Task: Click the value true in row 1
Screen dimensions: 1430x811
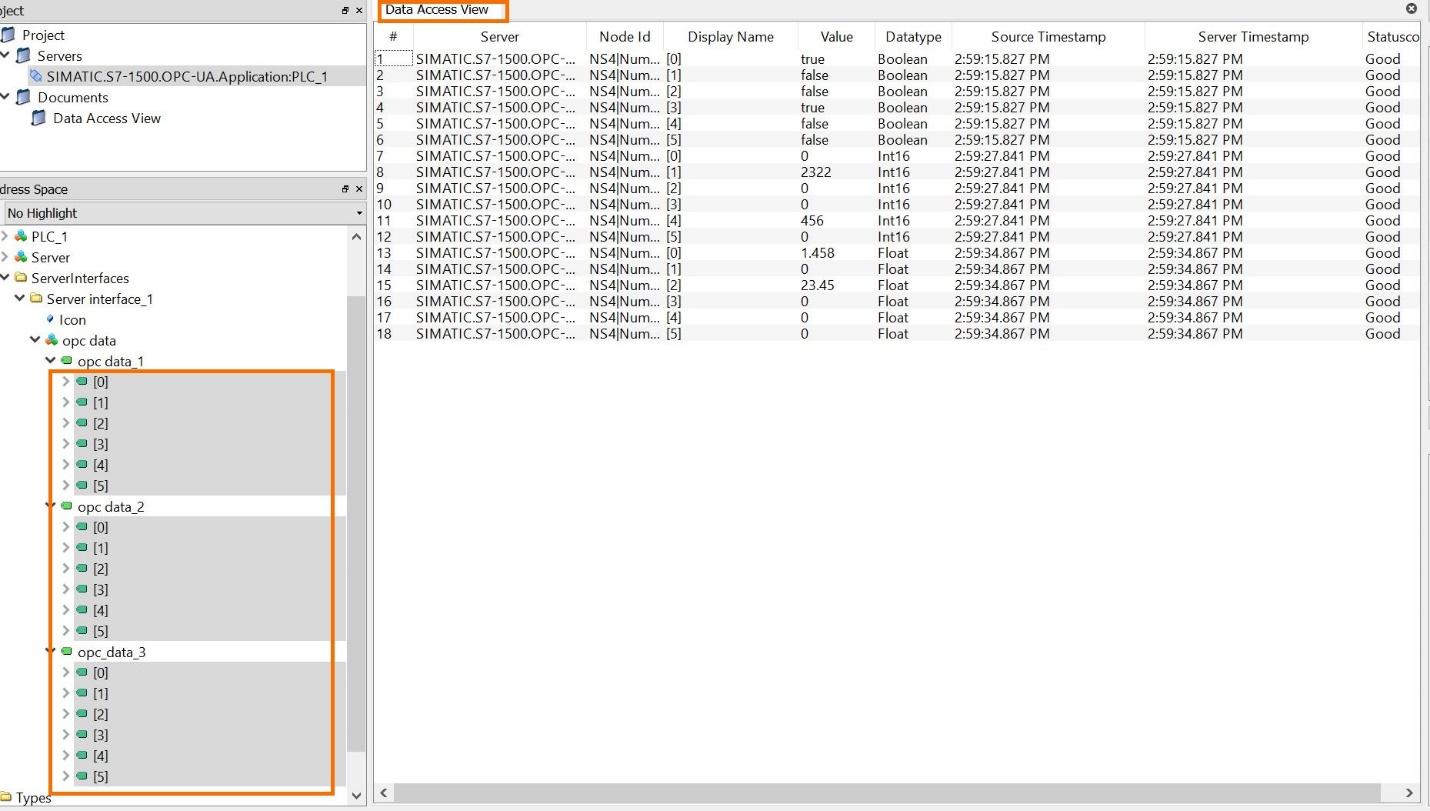Action: coord(813,59)
